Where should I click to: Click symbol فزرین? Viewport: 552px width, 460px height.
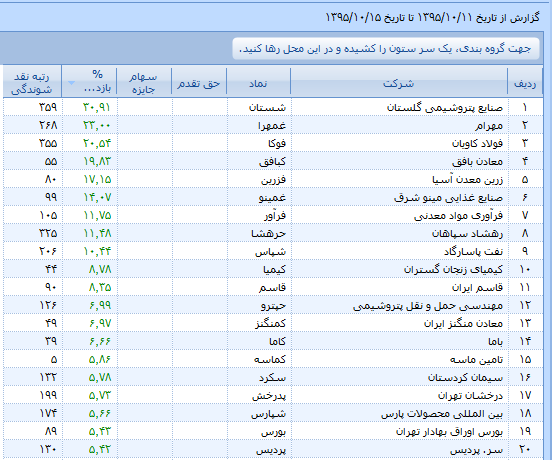274,179
